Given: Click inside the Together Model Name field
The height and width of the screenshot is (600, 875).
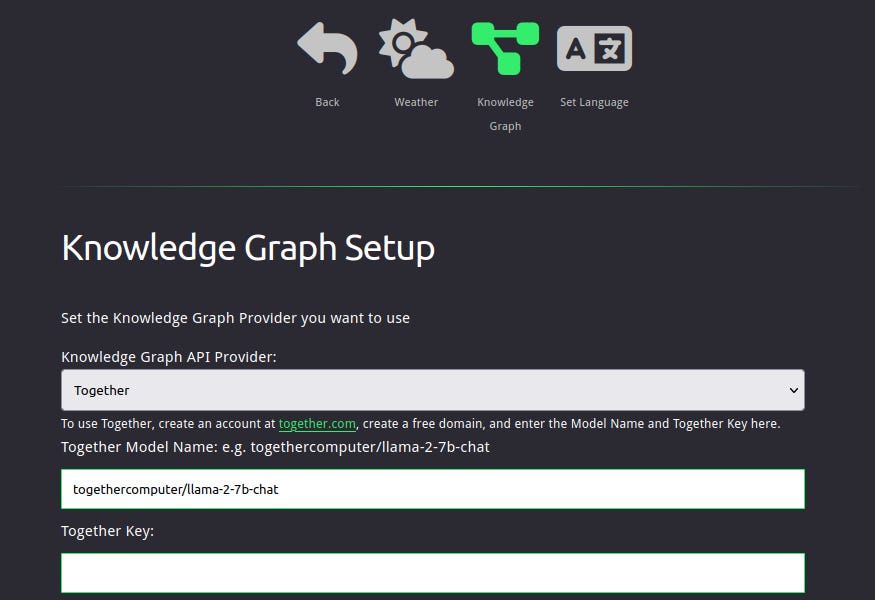Looking at the screenshot, I should pos(432,489).
